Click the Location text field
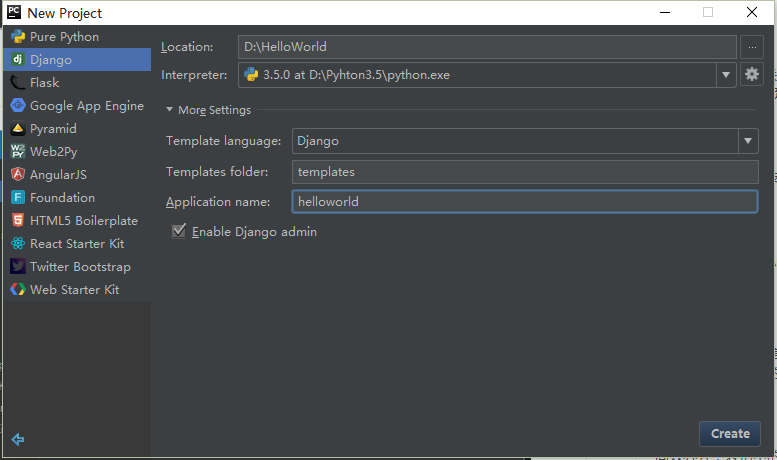Image resolution: width=777 pixels, height=460 pixels. click(487, 47)
